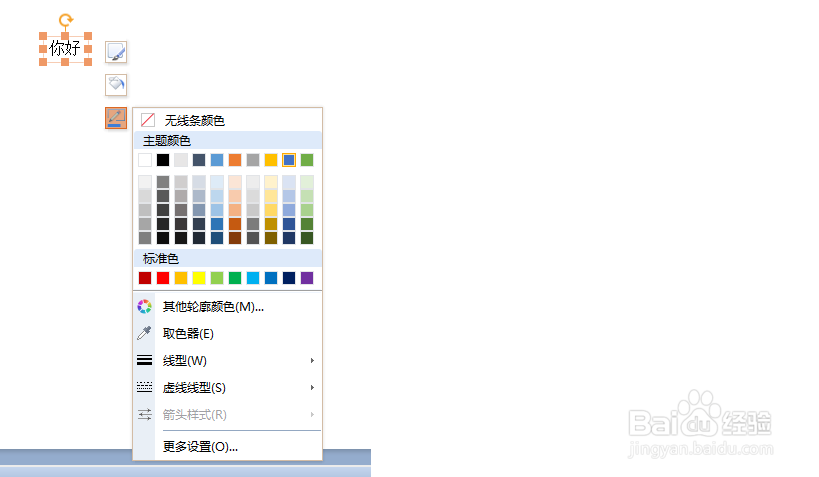Select the 无线条颜色 option

[228, 120]
